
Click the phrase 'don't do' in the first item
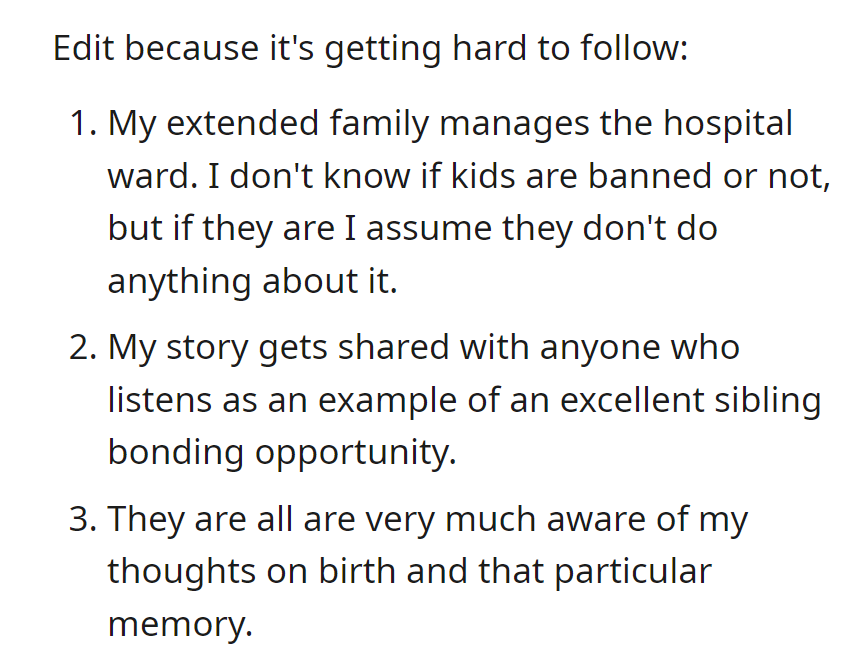[x=650, y=228]
